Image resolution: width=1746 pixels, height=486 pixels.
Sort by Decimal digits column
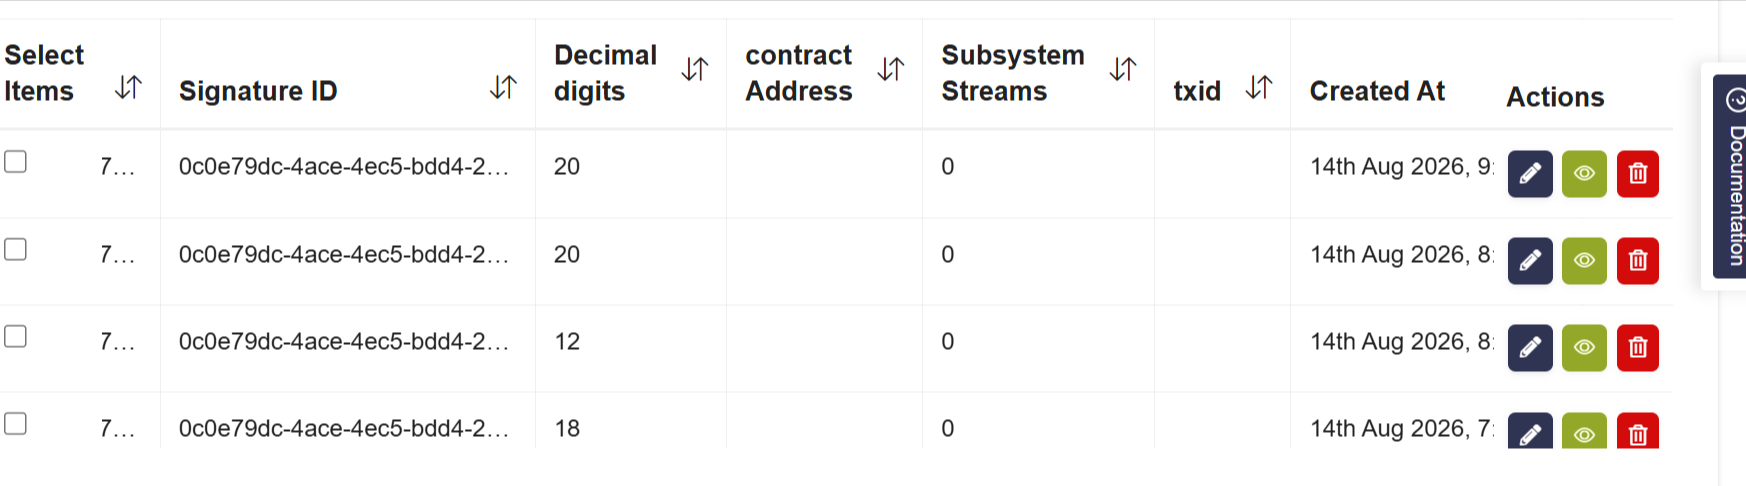point(695,69)
